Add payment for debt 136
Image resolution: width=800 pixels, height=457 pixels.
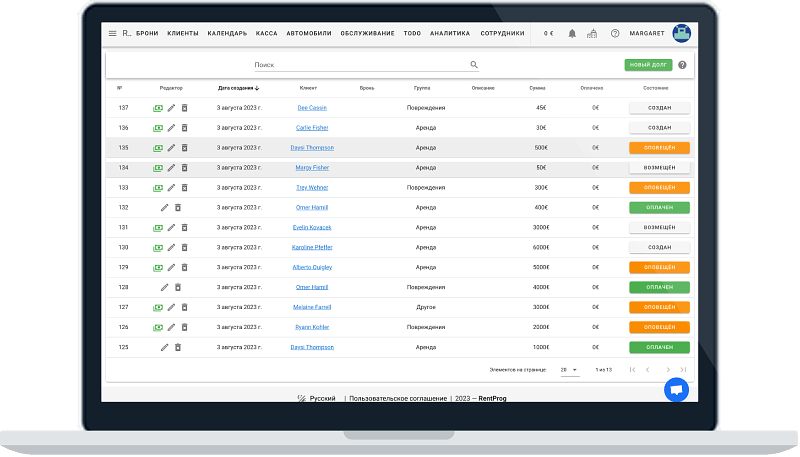[x=158, y=128]
